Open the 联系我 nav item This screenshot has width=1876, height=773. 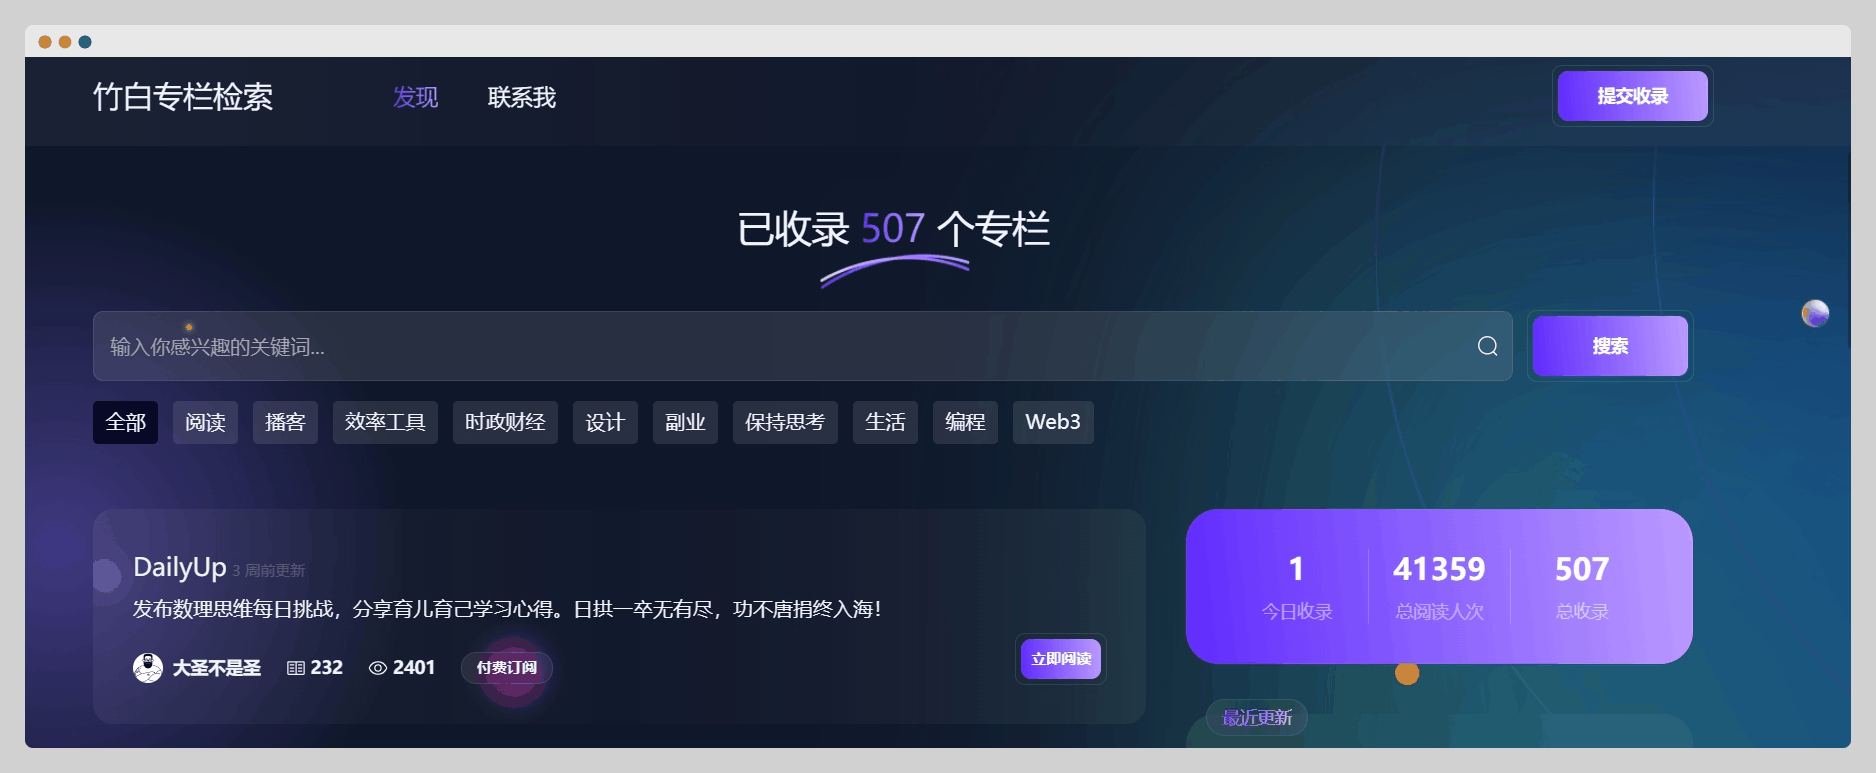point(521,97)
